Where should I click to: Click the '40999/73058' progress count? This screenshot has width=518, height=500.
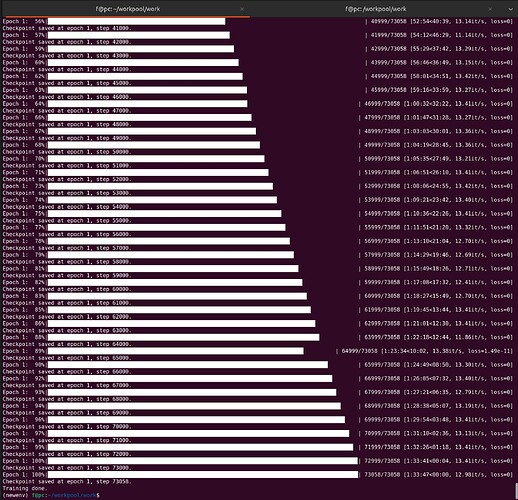pyautogui.click(x=389, y=21)
